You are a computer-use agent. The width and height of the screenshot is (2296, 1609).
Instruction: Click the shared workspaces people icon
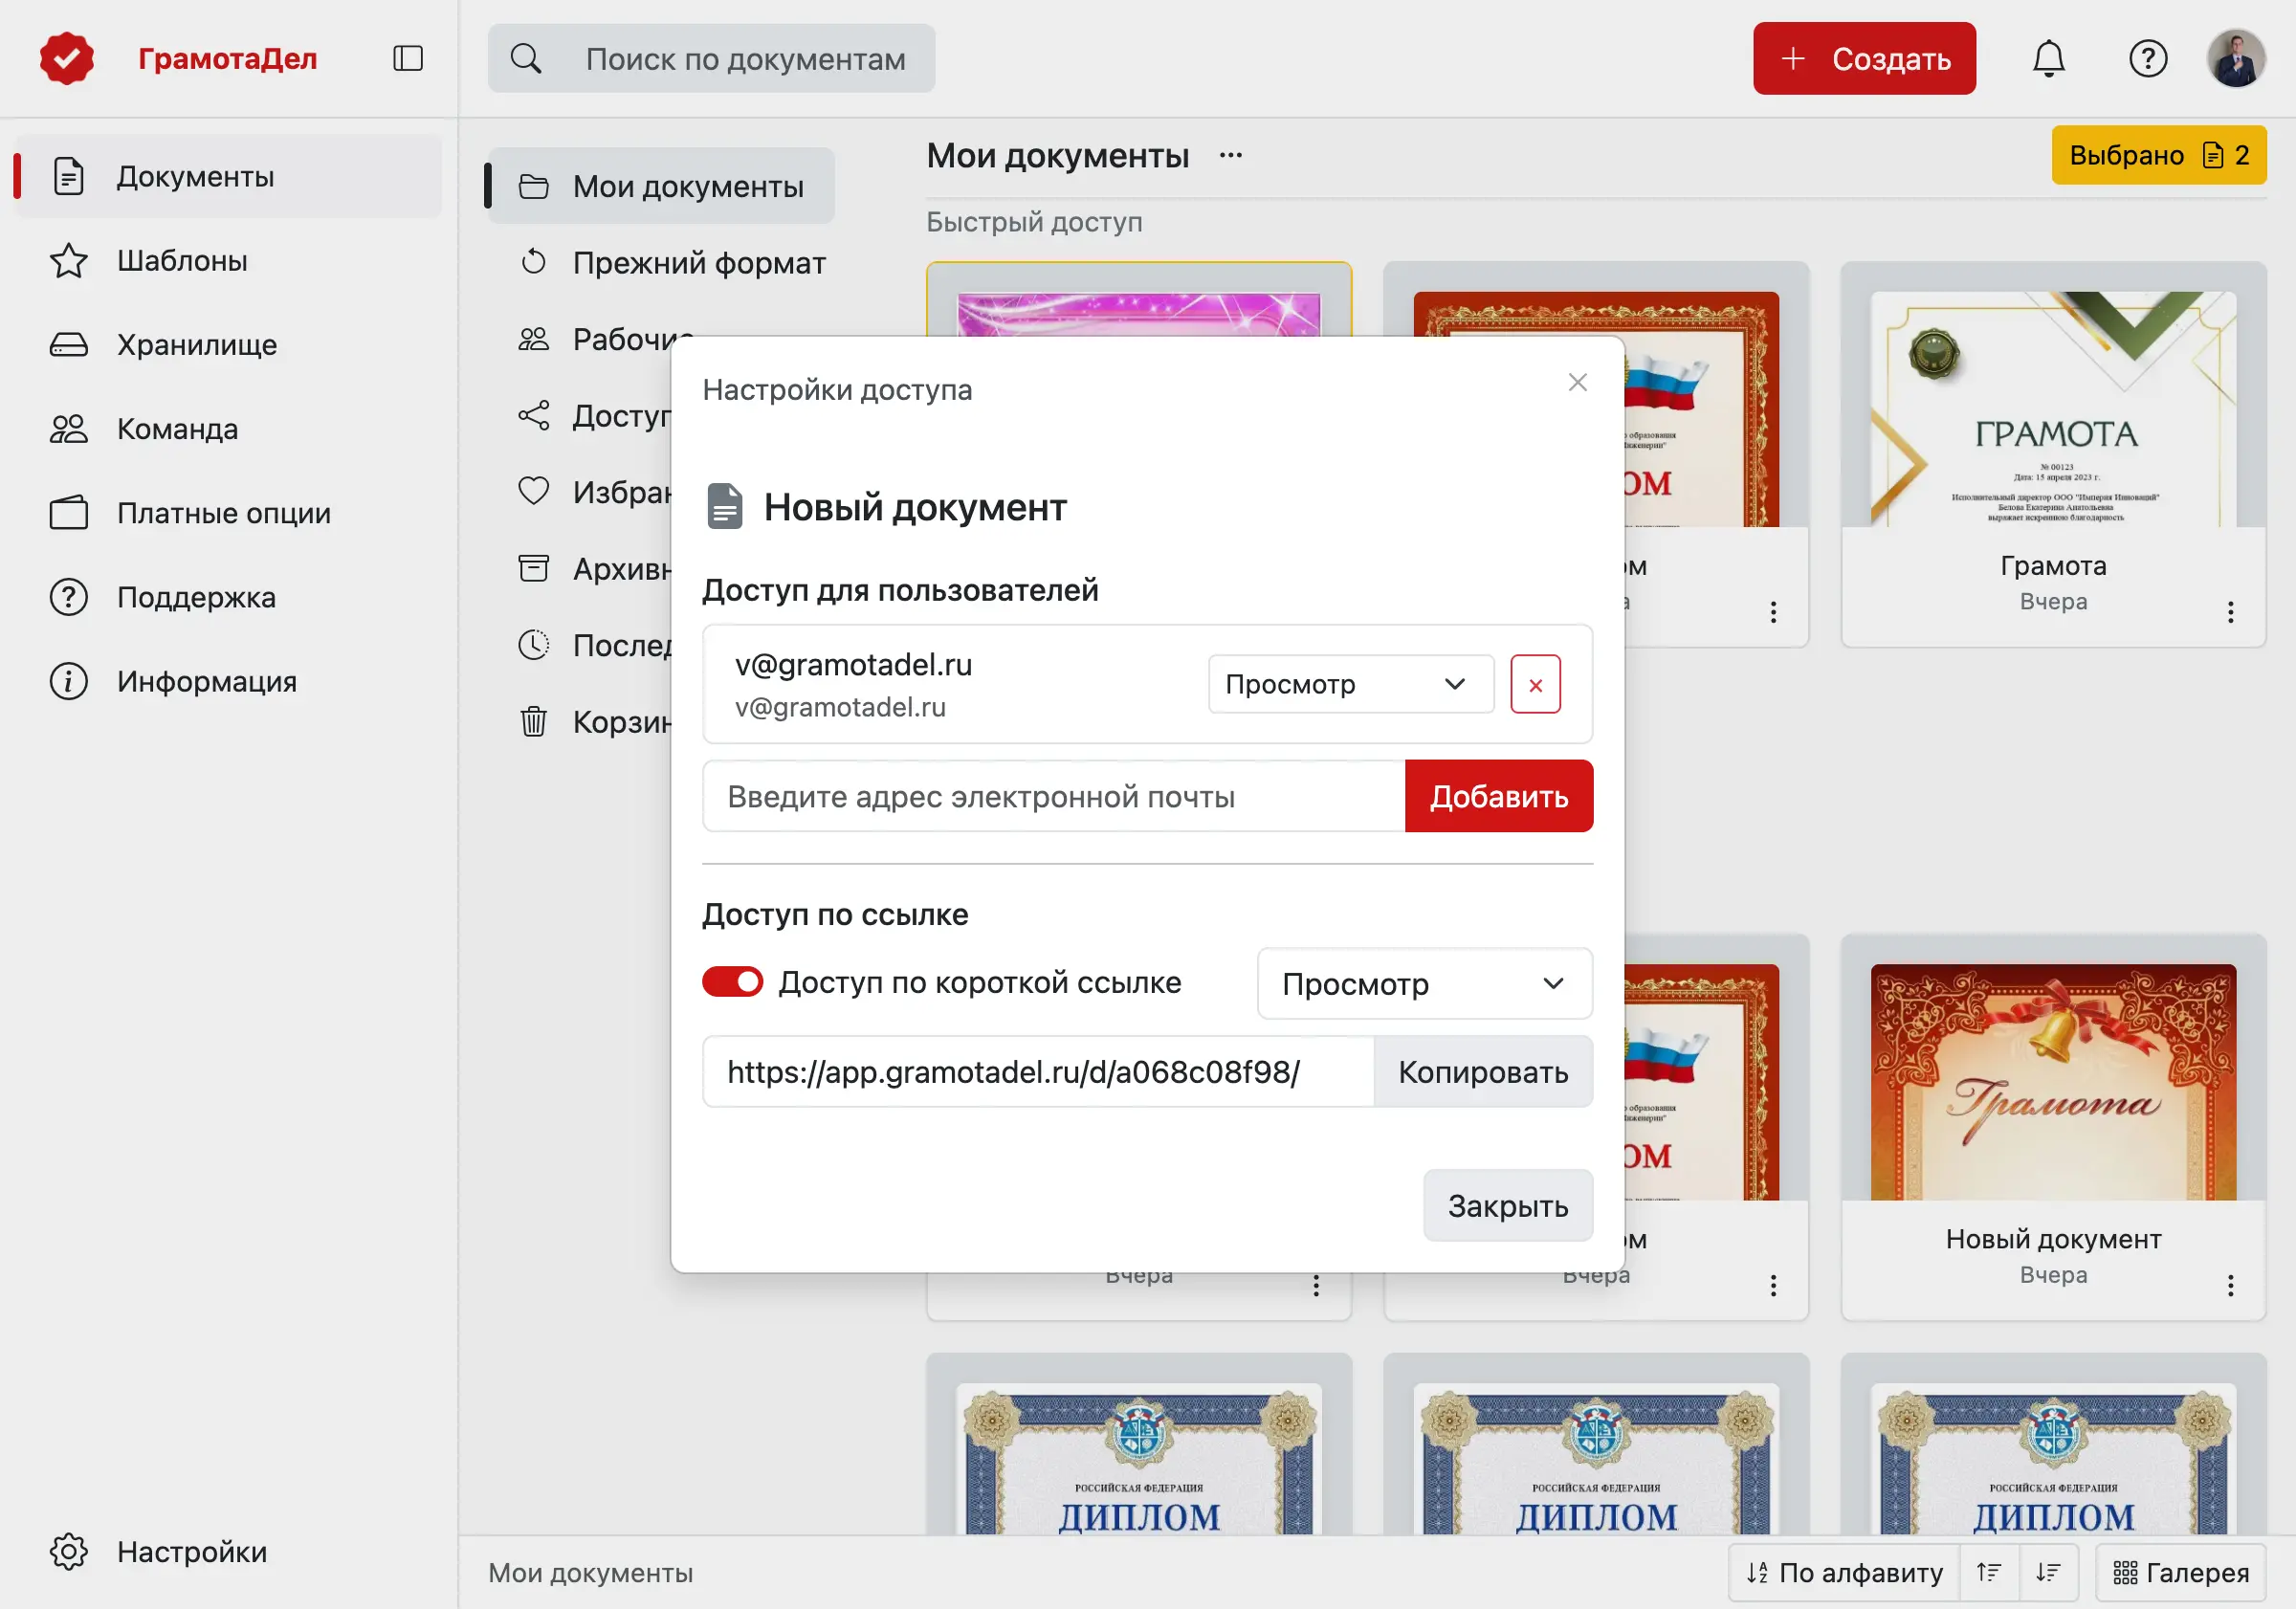tap(534, 339)
